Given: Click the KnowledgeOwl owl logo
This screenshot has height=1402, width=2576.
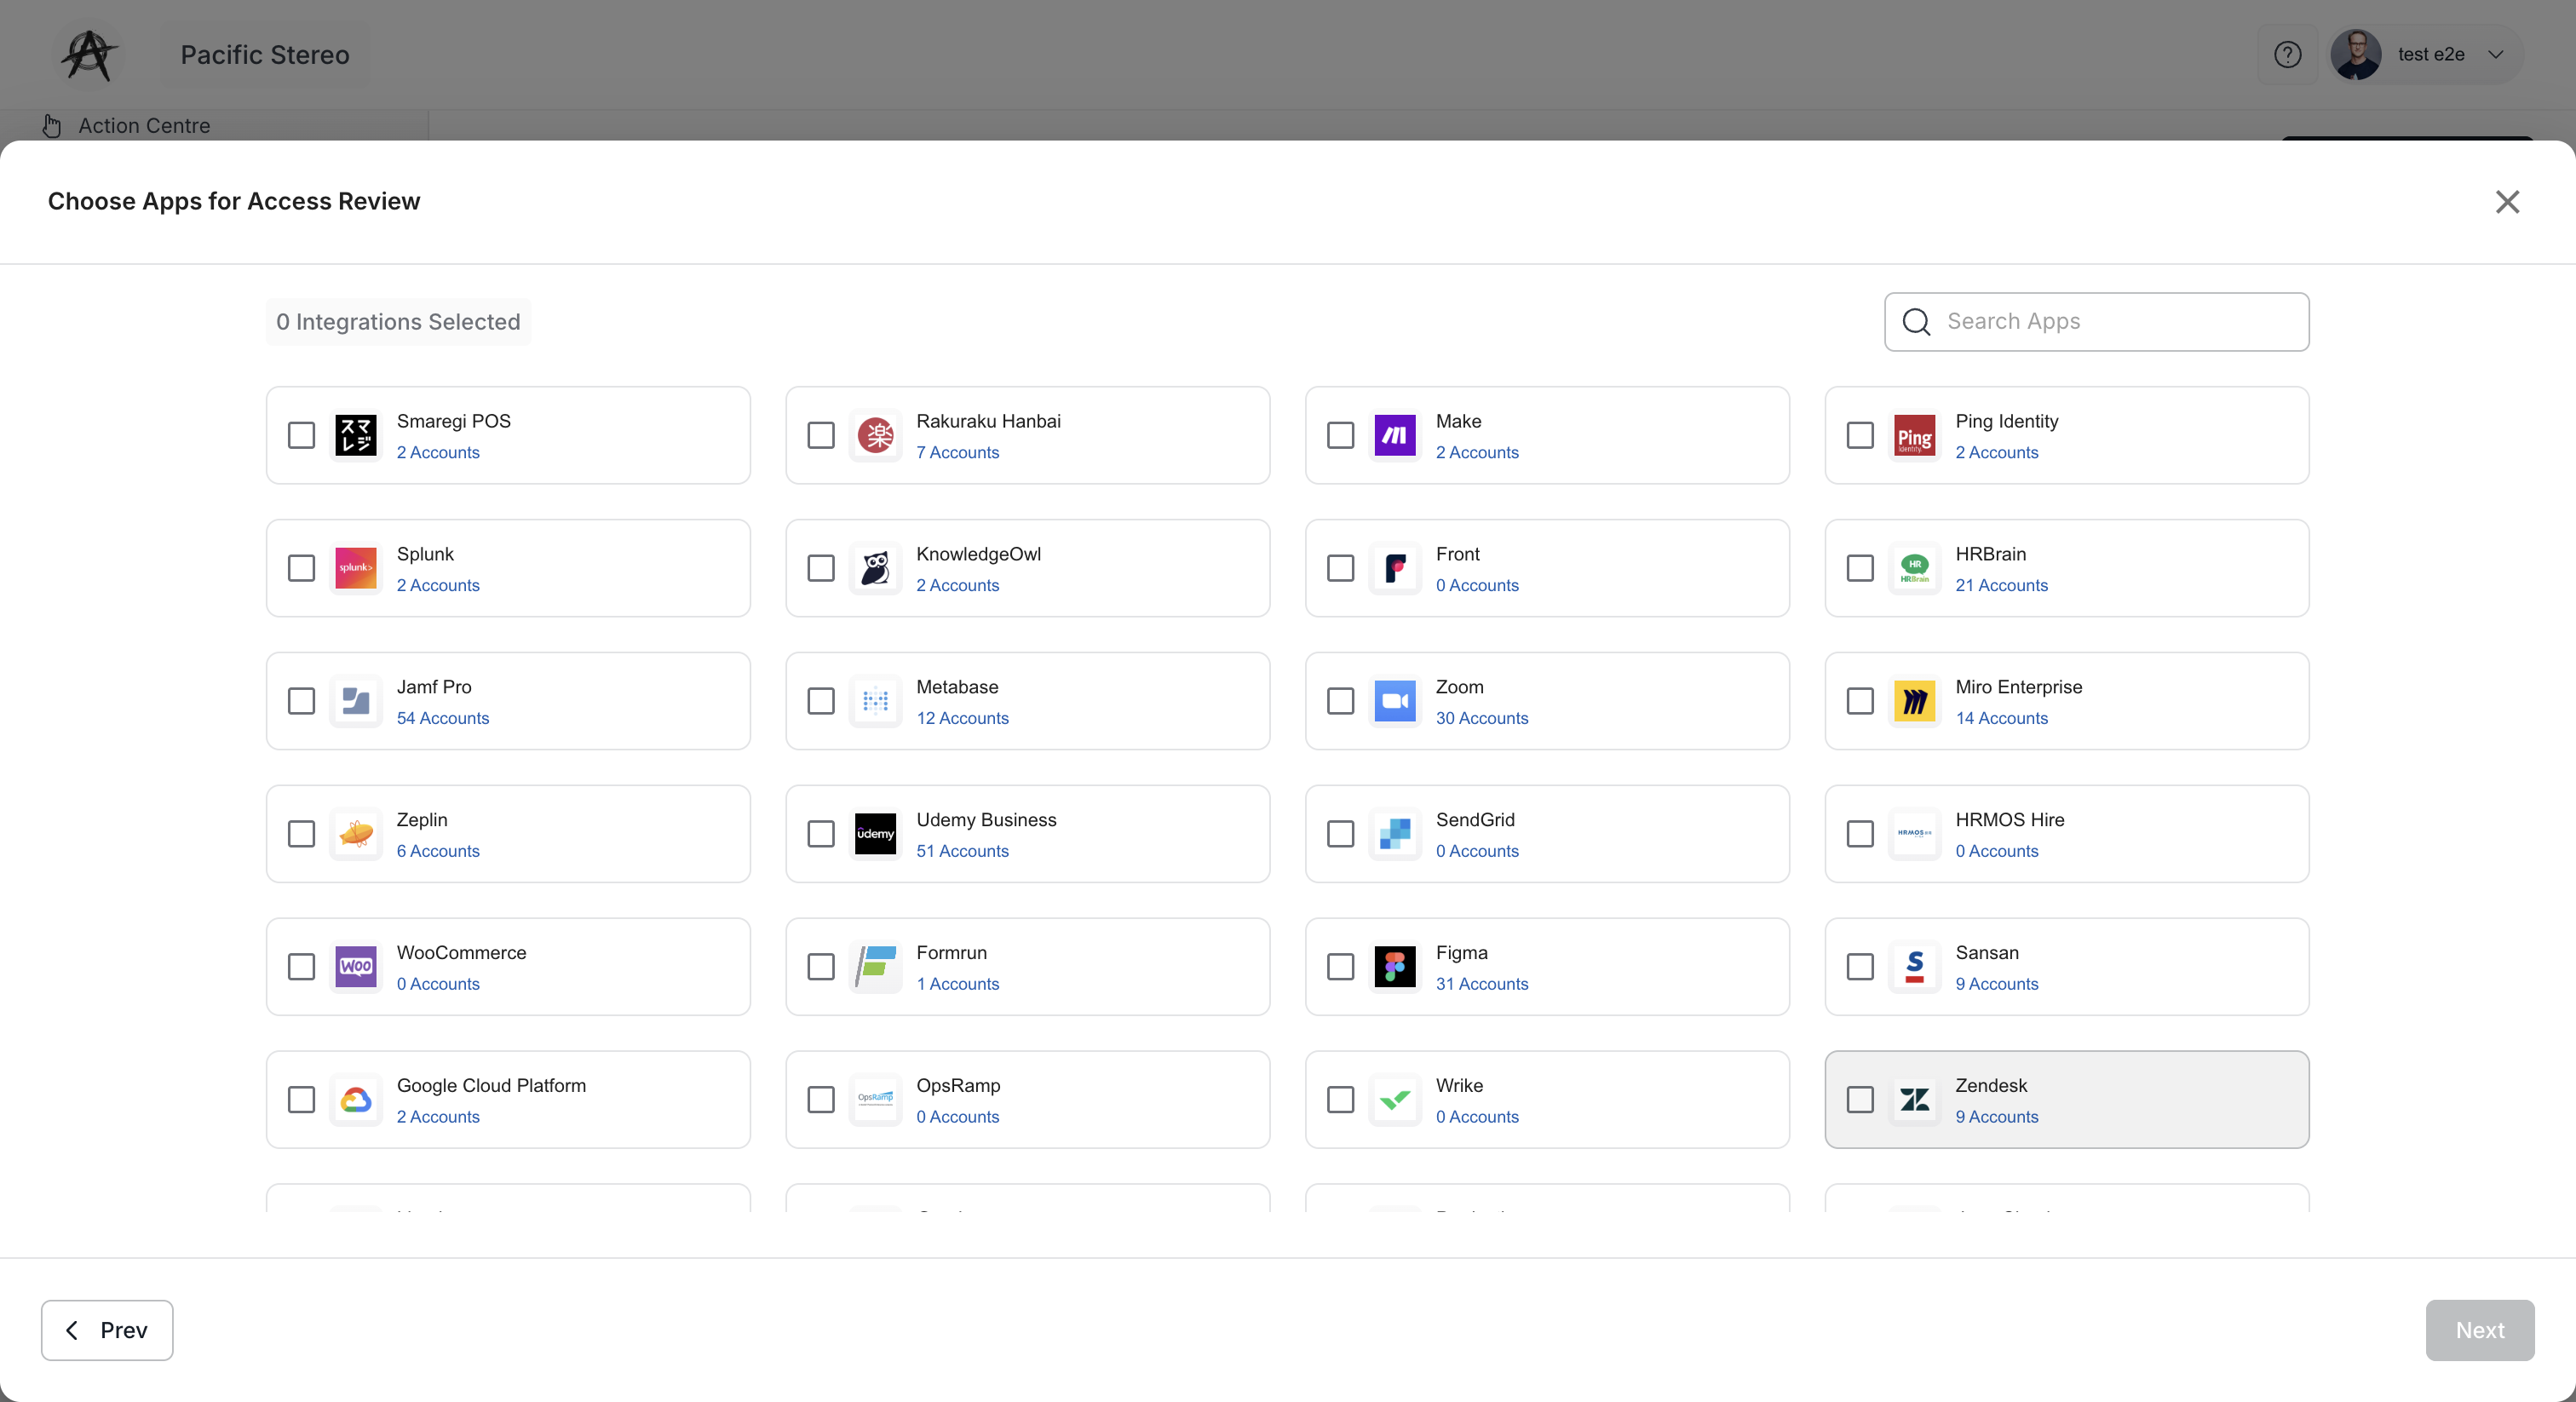Looking at the screenshot, I should coord(875,568).
